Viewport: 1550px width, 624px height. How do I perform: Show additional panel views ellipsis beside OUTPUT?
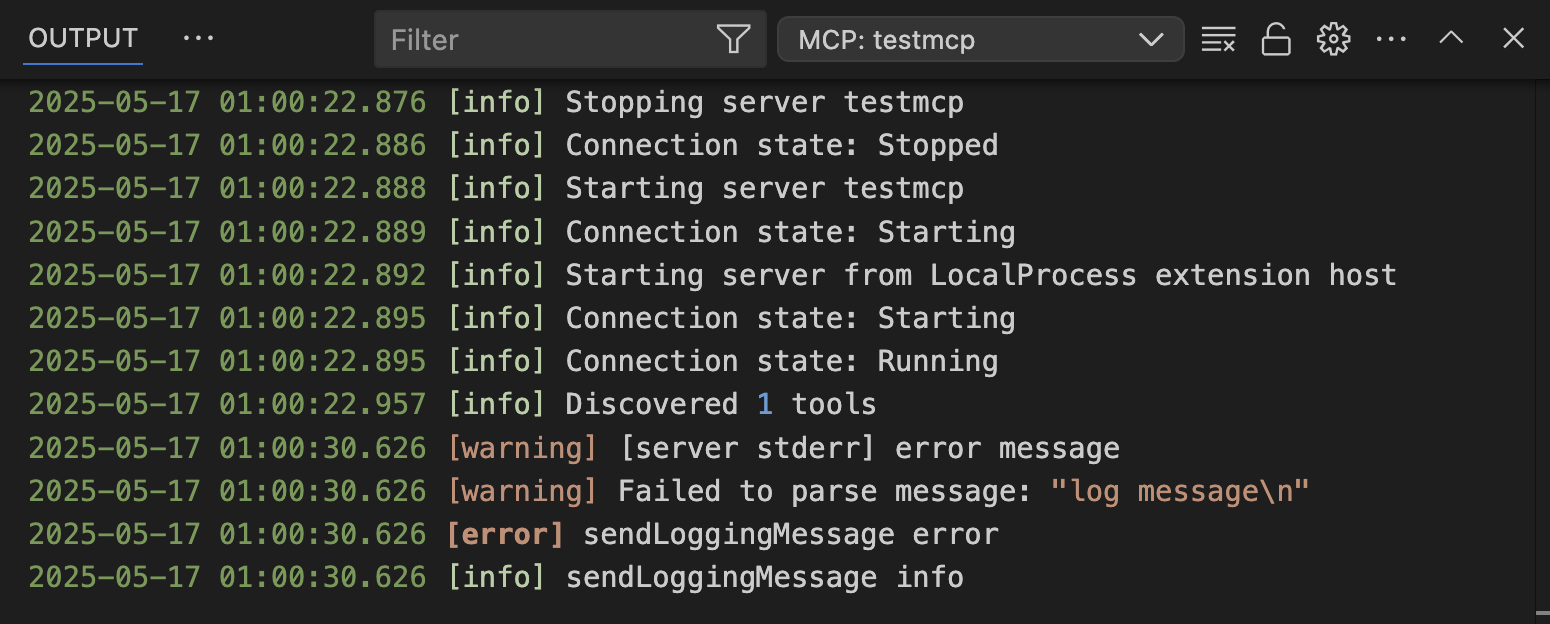pyautogui.click(x=199, y=39)
